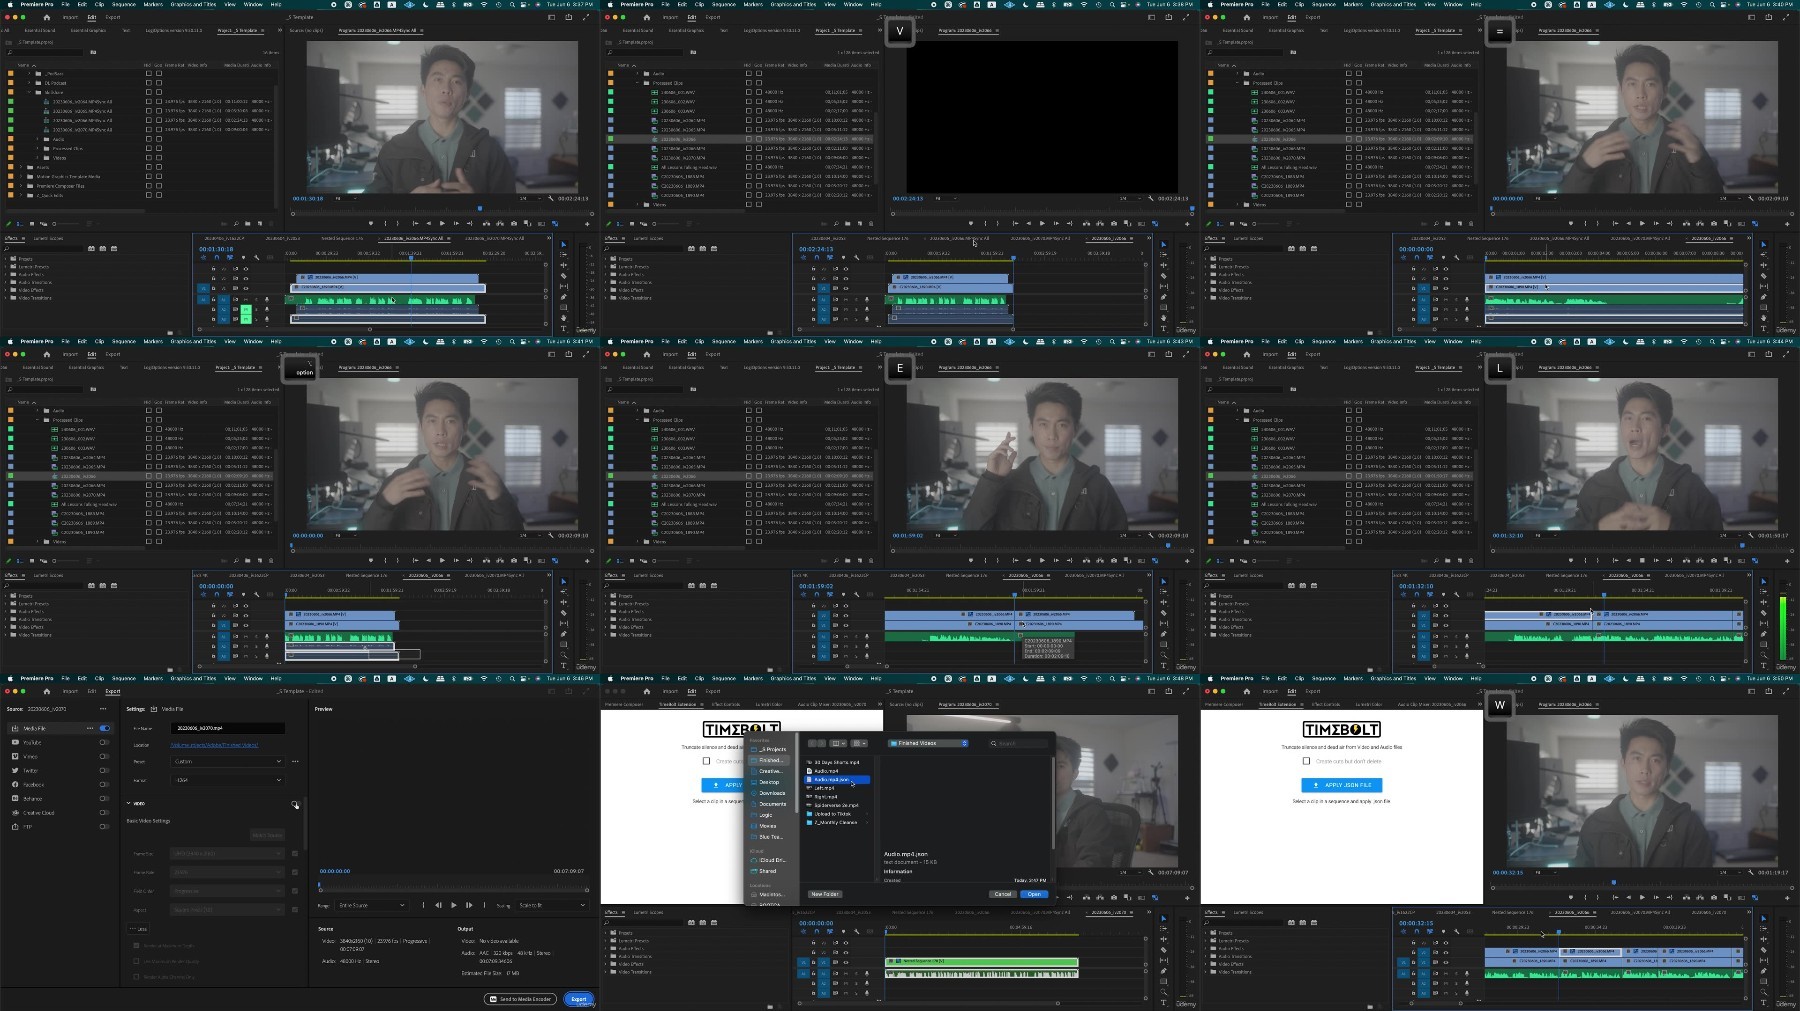Click the program monitor playhead in W-overlay screenshot

click(1614, 882)
